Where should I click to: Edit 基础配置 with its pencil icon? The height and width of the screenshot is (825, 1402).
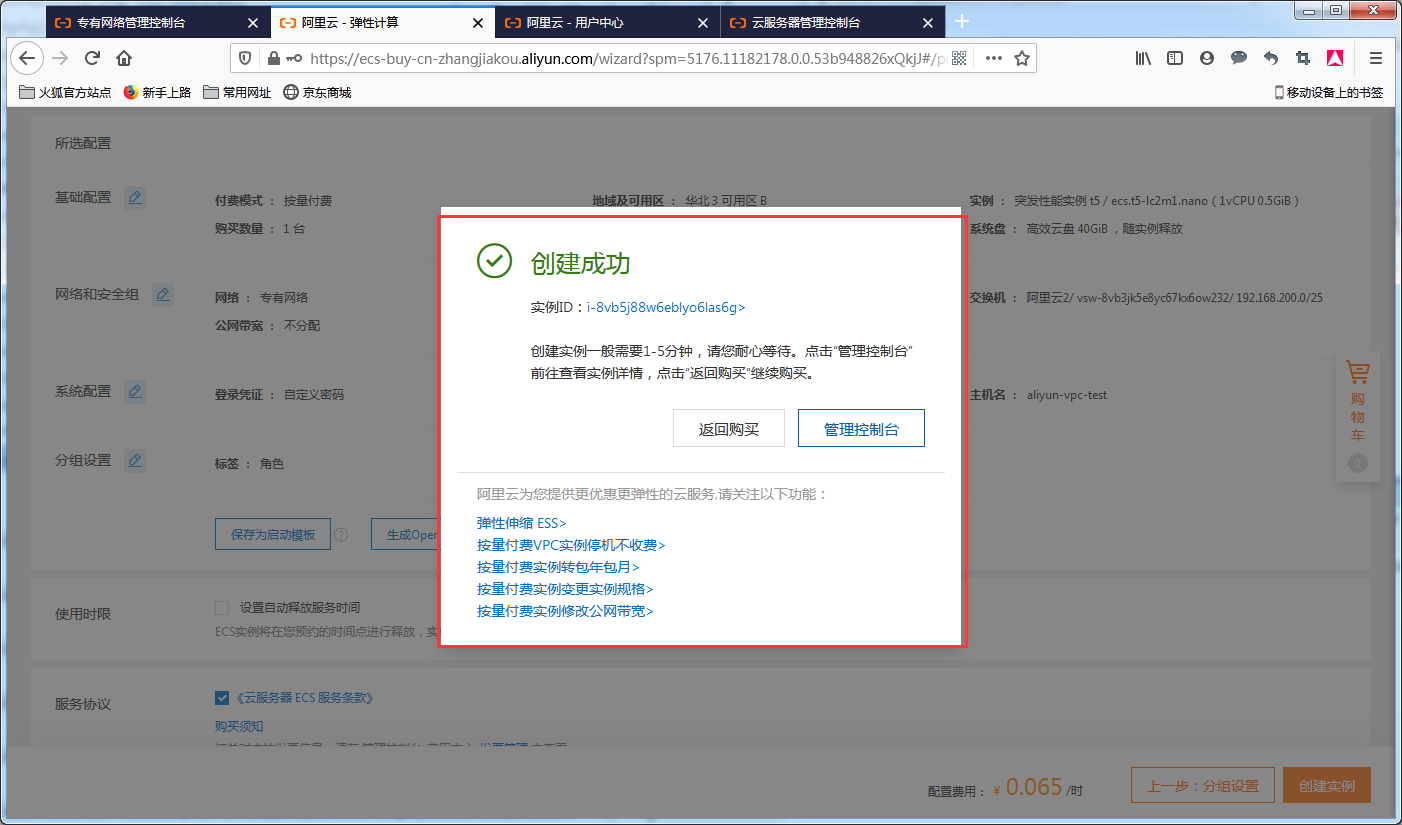[x=135, y=197]
